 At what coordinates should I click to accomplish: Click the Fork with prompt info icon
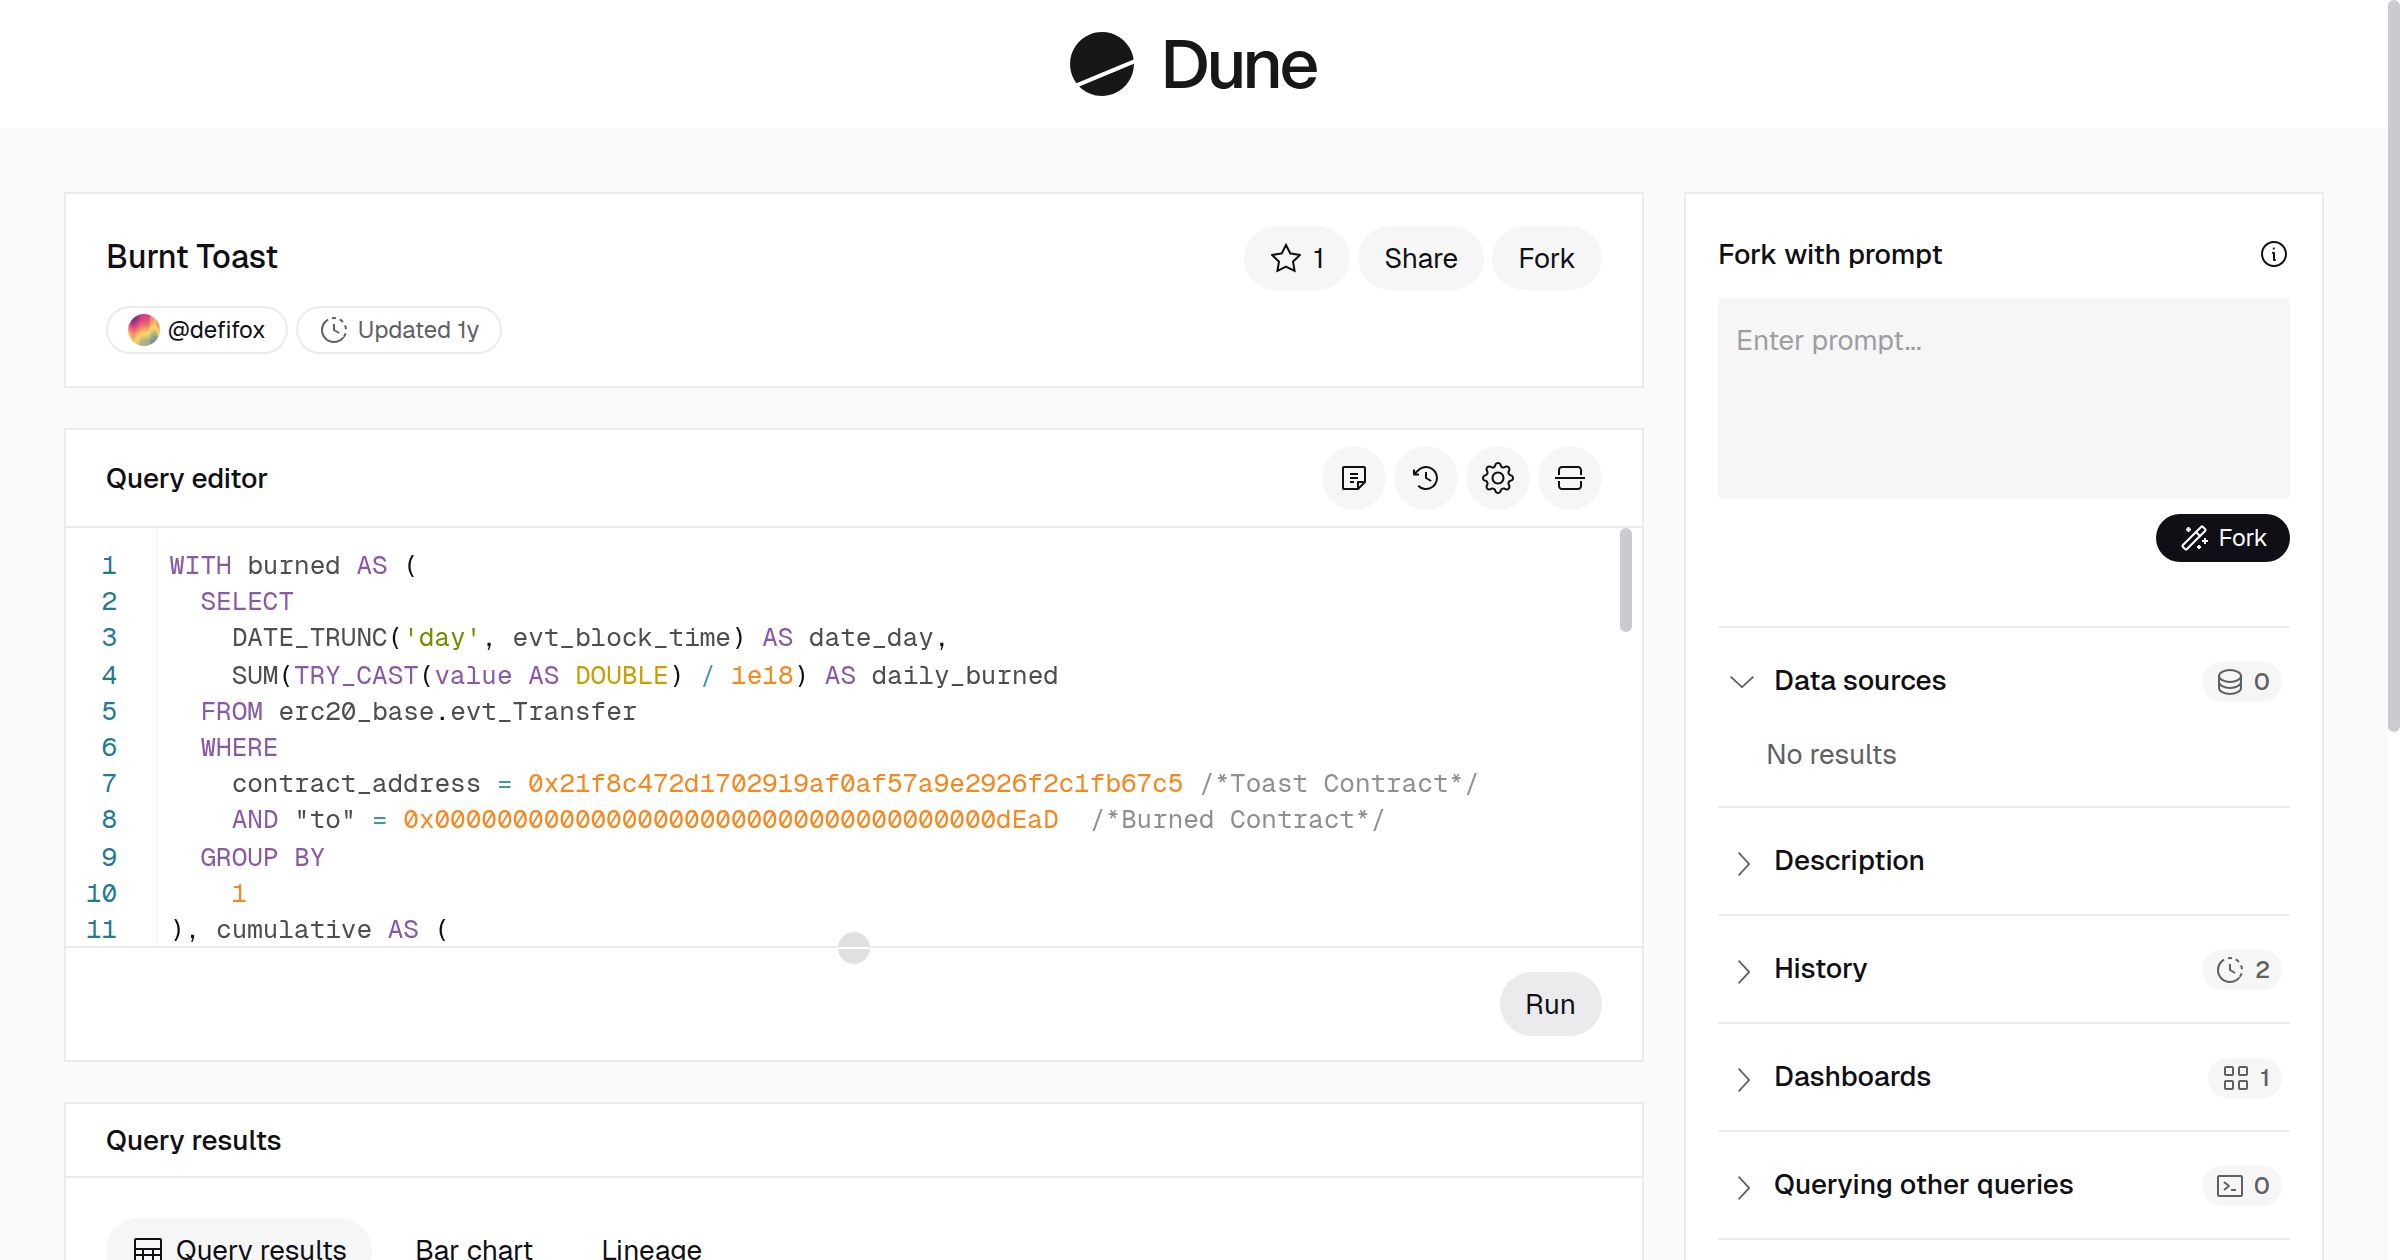tap(2273, 255)
